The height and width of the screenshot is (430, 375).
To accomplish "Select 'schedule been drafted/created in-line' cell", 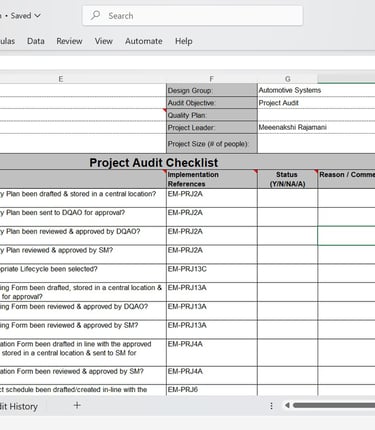I will (83, 390).
